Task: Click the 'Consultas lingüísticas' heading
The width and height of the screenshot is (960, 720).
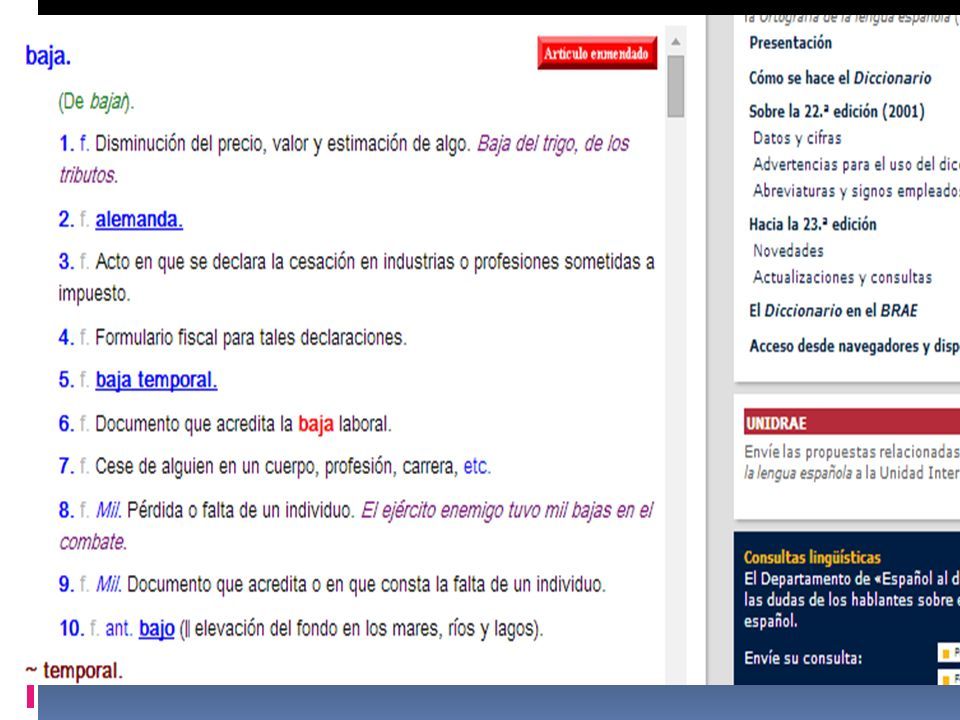Action: (x=812, y=557)
